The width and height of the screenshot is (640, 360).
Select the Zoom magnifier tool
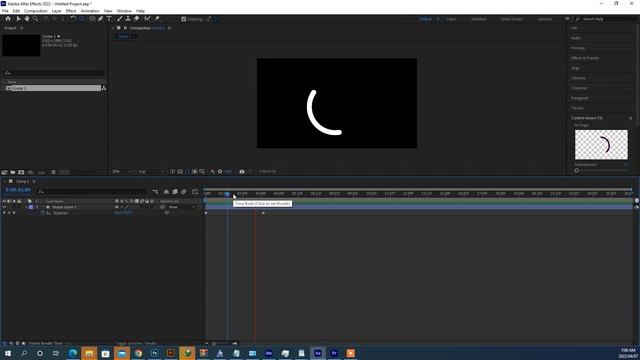36,19
